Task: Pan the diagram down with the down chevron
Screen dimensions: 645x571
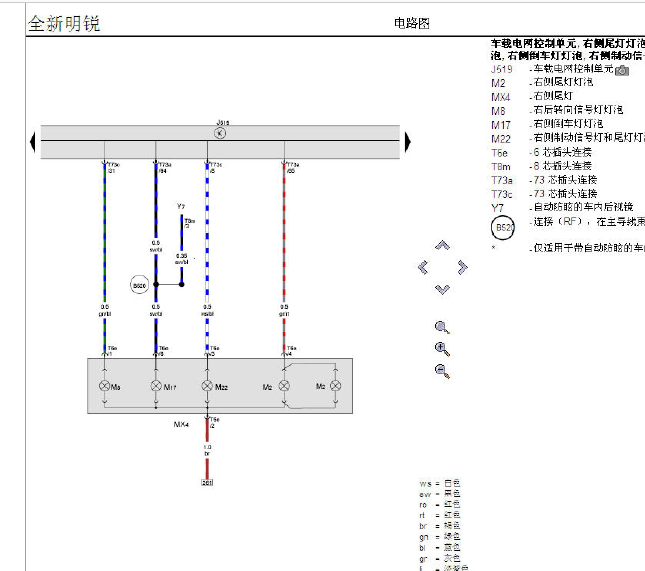Action: coord(442,289)
